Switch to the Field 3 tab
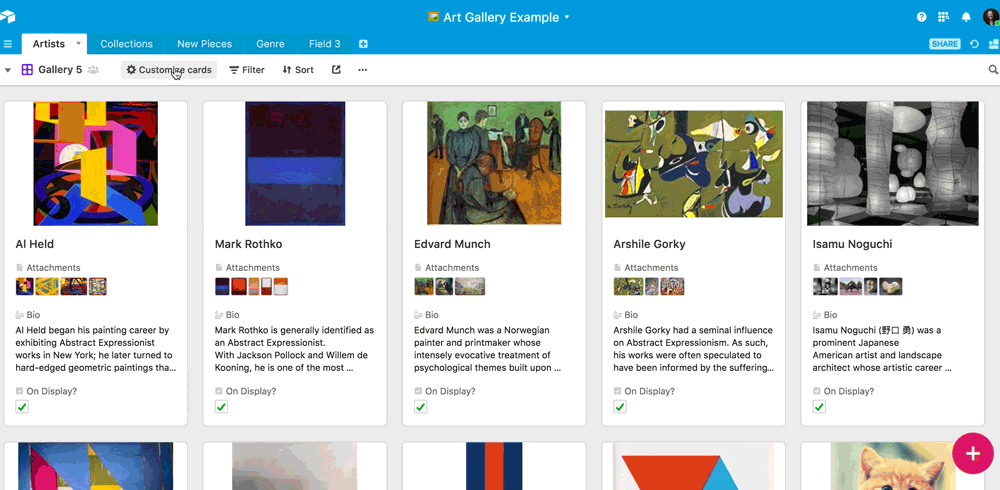The image size is (1000, 490). tap(325, 44)
